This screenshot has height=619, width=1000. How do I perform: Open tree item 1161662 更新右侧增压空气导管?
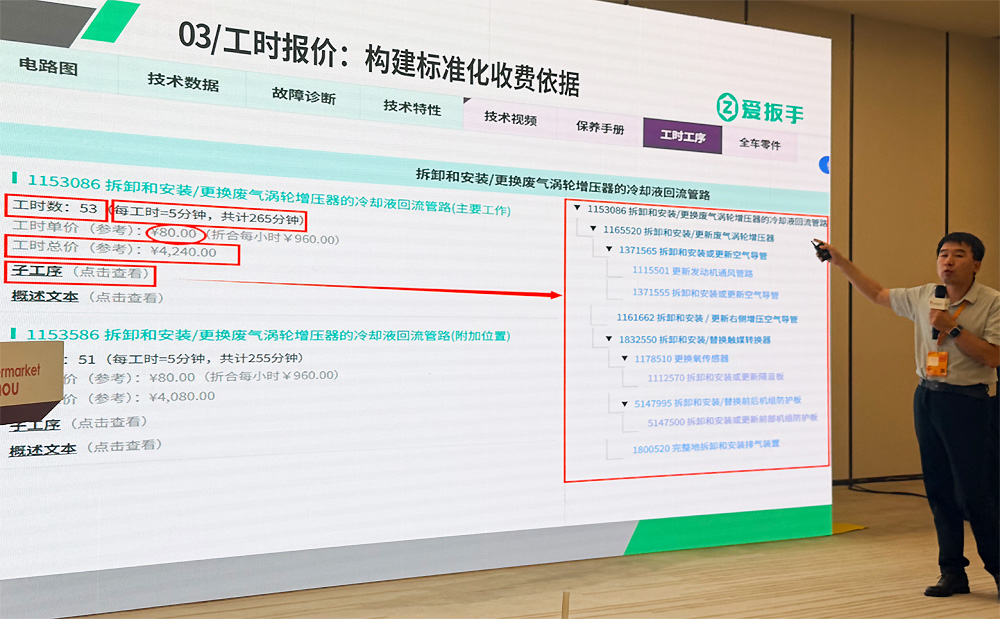(x=707, y=317)
